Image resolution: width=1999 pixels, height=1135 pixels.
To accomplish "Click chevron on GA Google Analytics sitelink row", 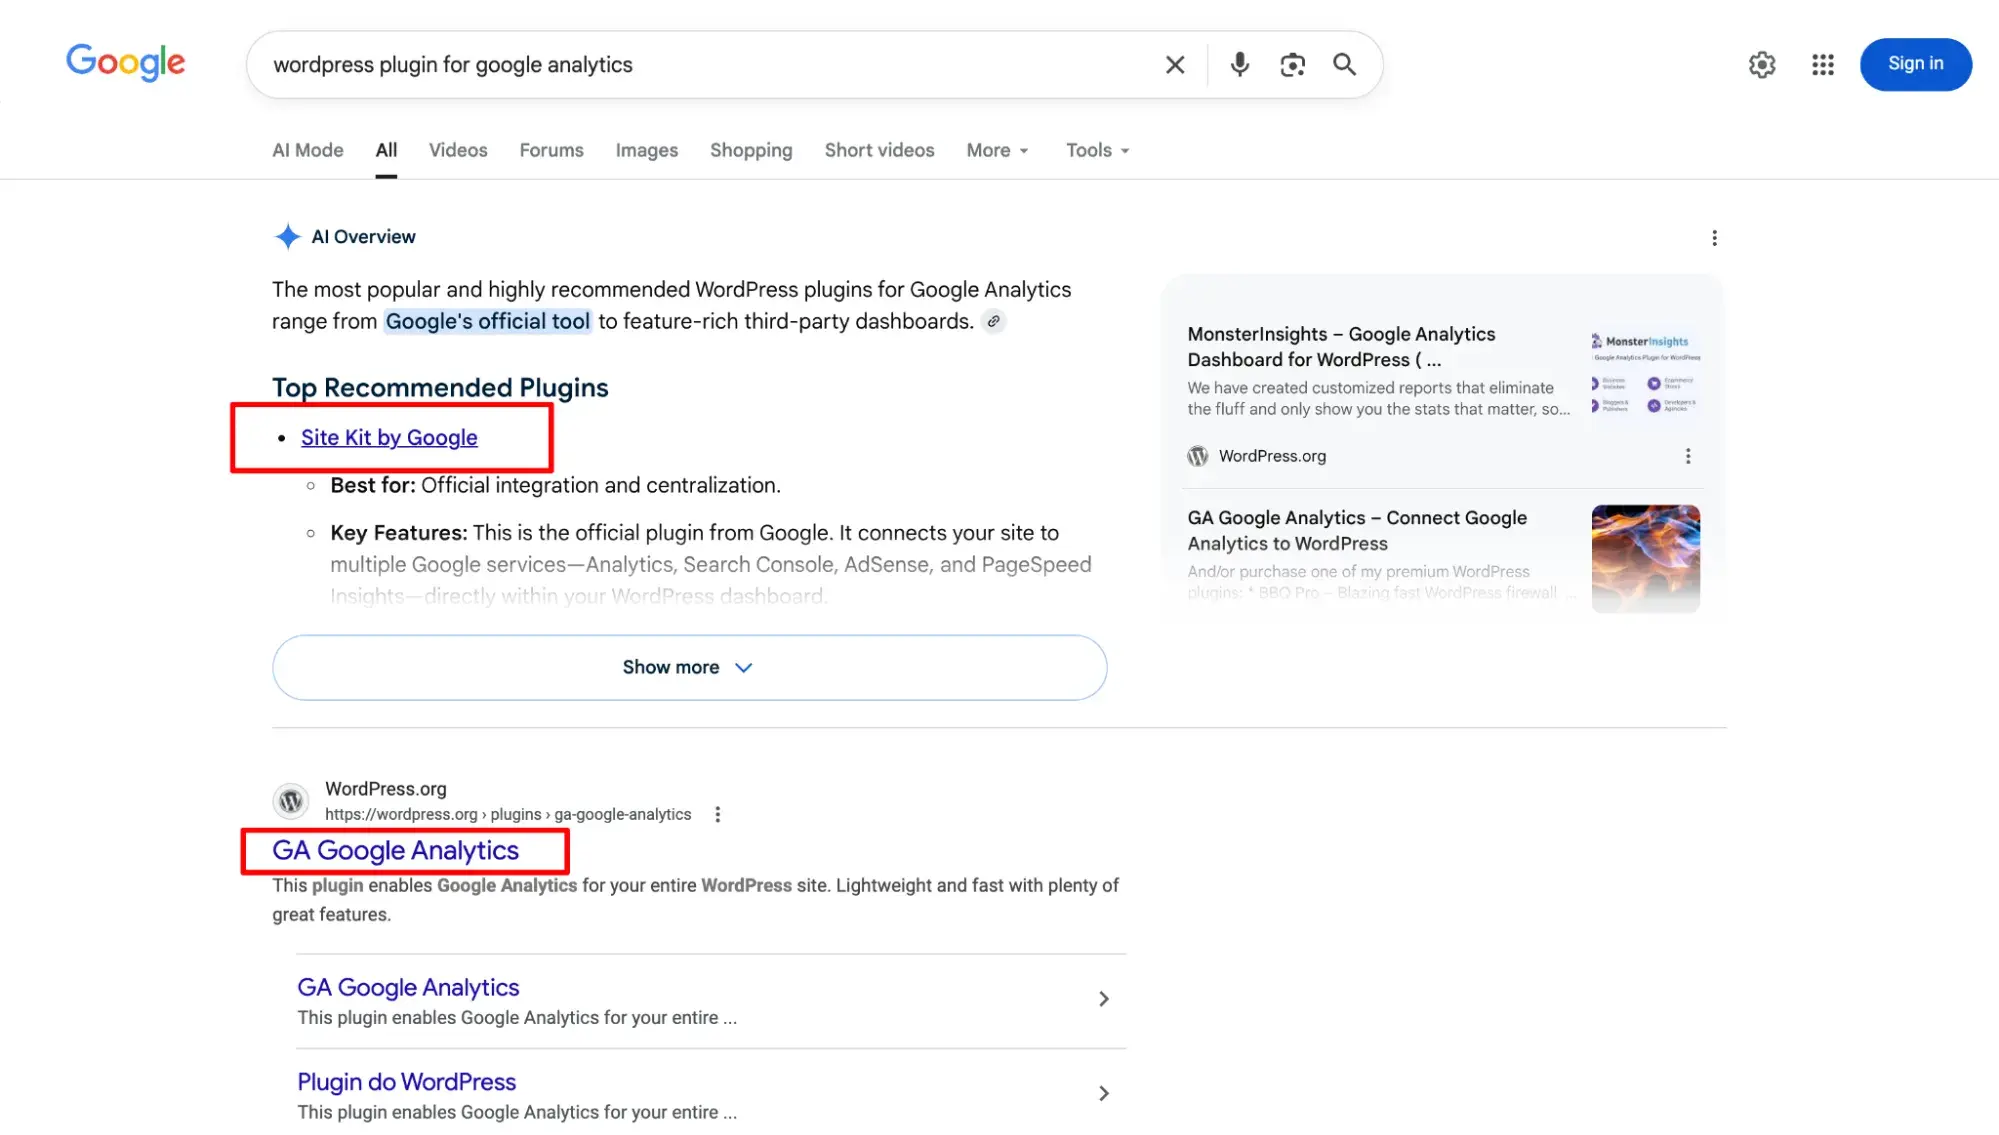I will tap(1103, 999).
